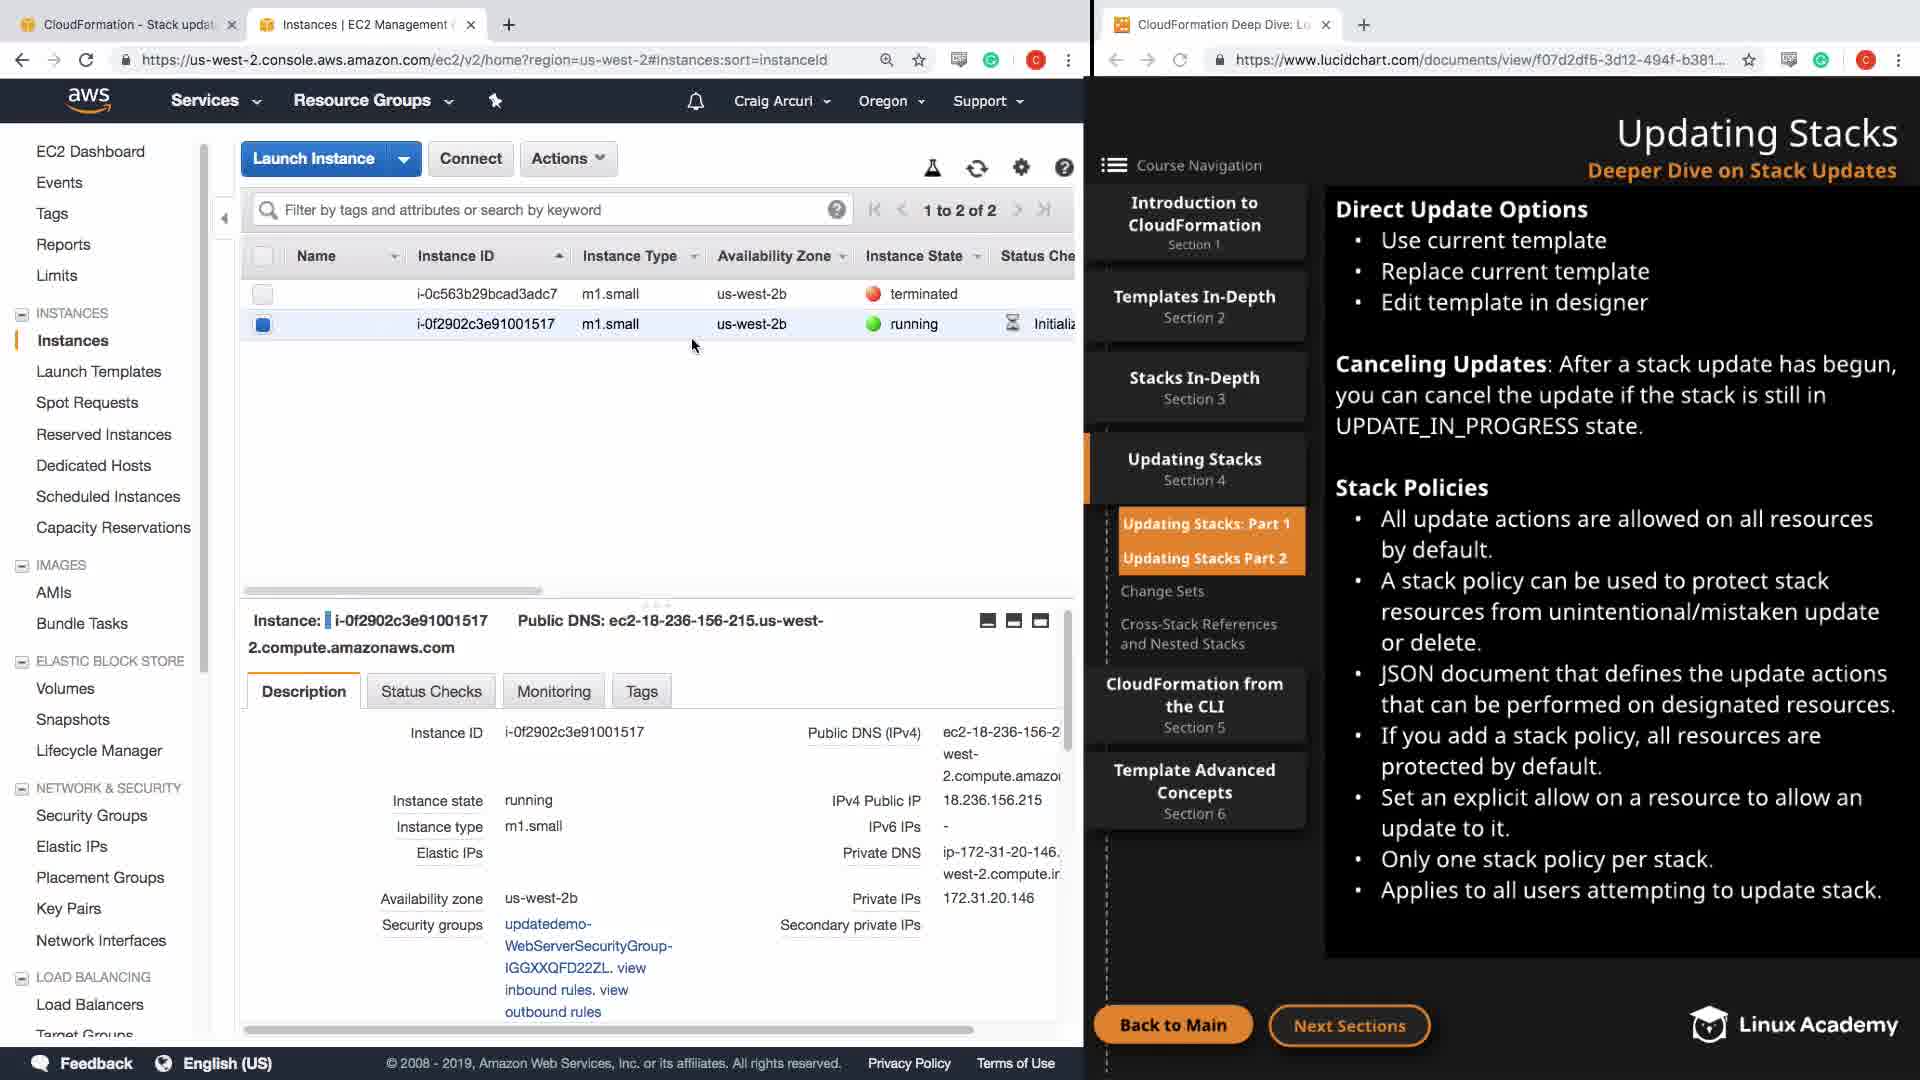
Task: Uncheck the running instance row checkbox
Action: pyautogui.click(x=263, y=324)
